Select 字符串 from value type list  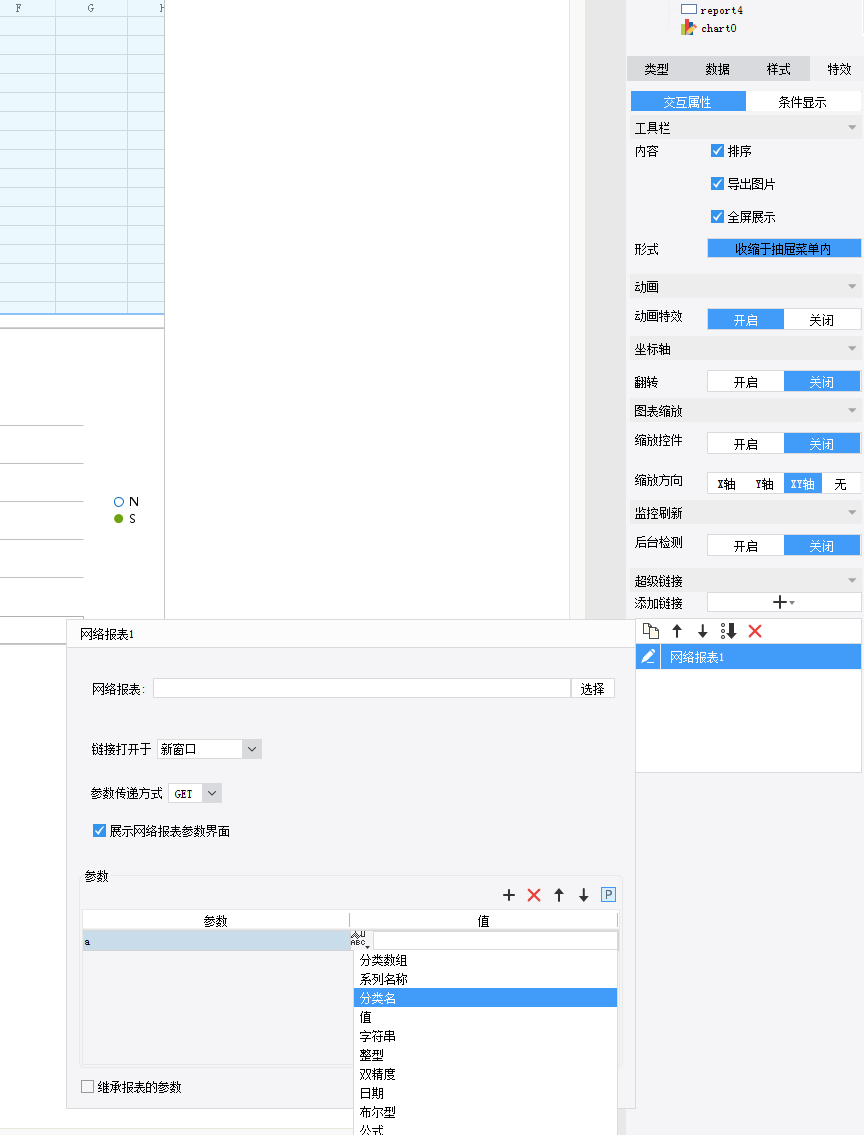[486, 1036]
